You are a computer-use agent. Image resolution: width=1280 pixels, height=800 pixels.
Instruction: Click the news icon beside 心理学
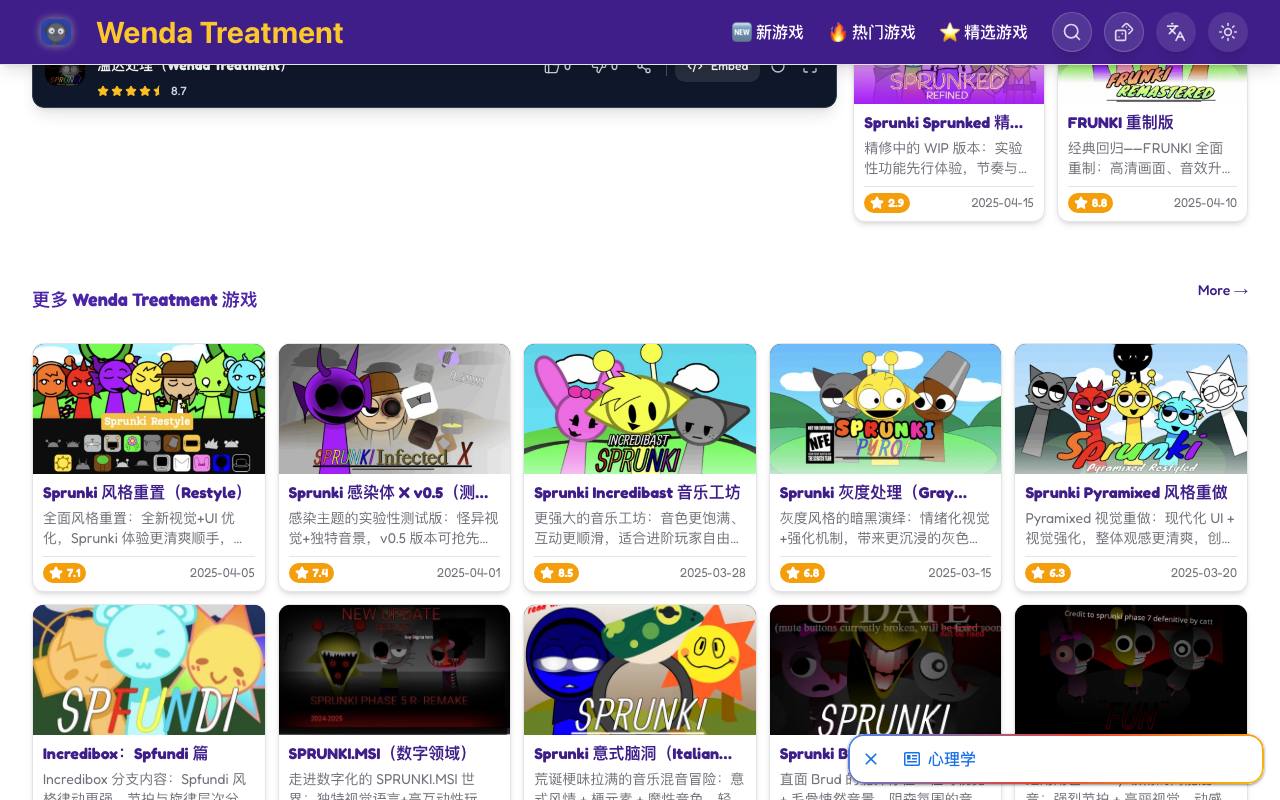(x=912, y=759)
